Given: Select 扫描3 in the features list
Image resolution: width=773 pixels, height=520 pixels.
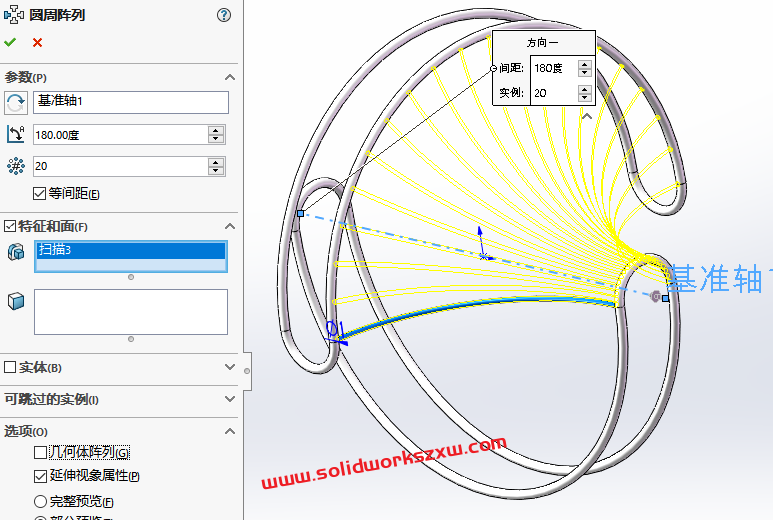Looking at the screenshot, I should [x=131, y=250].
